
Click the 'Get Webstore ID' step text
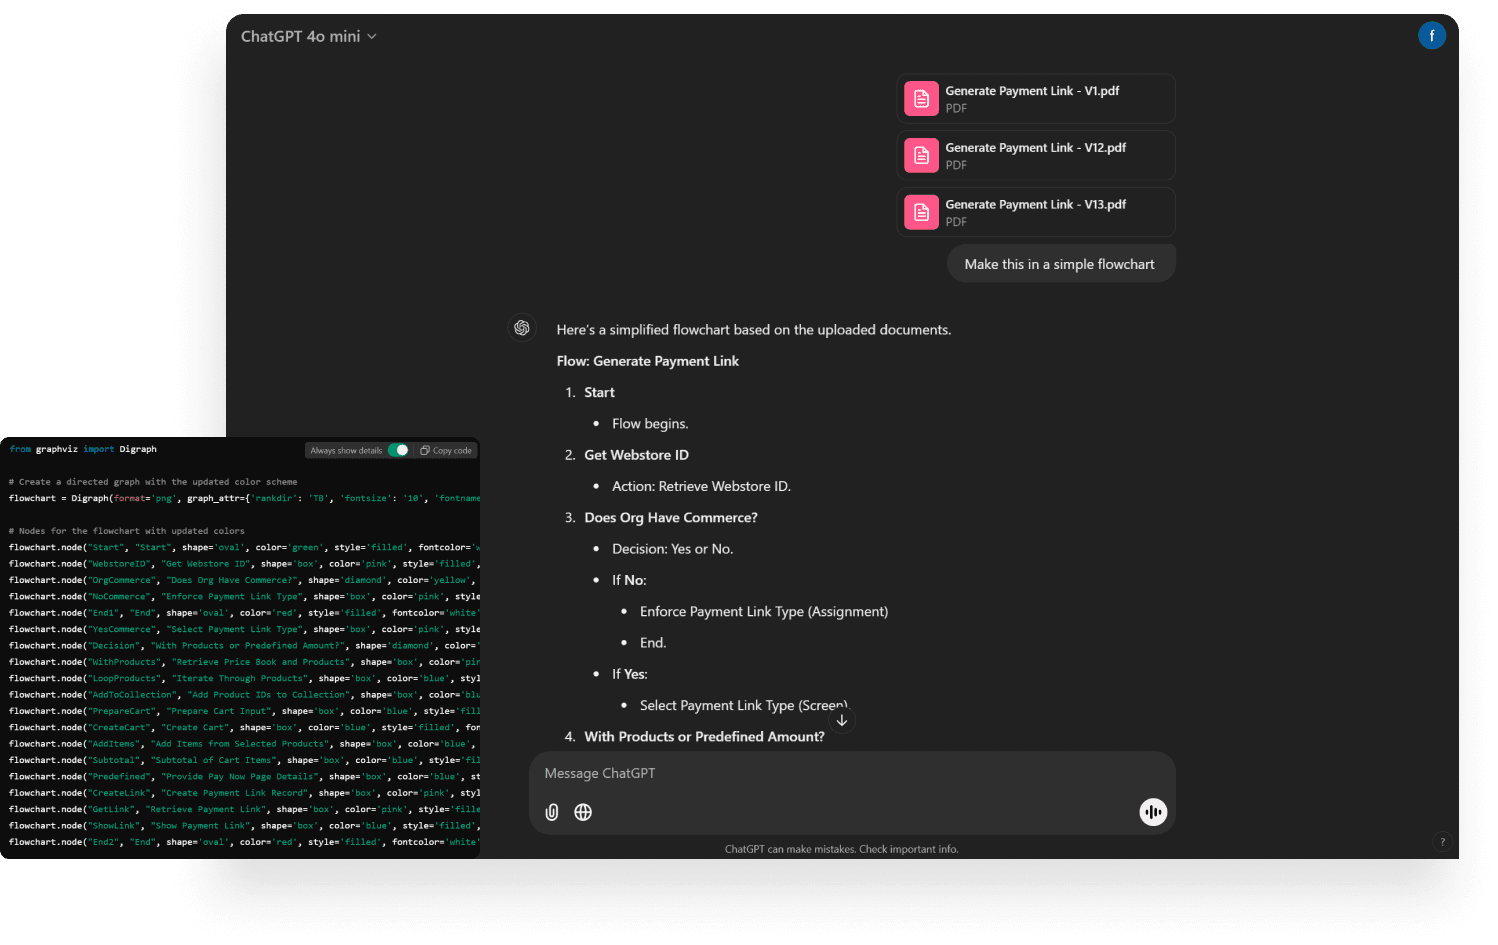637,455
